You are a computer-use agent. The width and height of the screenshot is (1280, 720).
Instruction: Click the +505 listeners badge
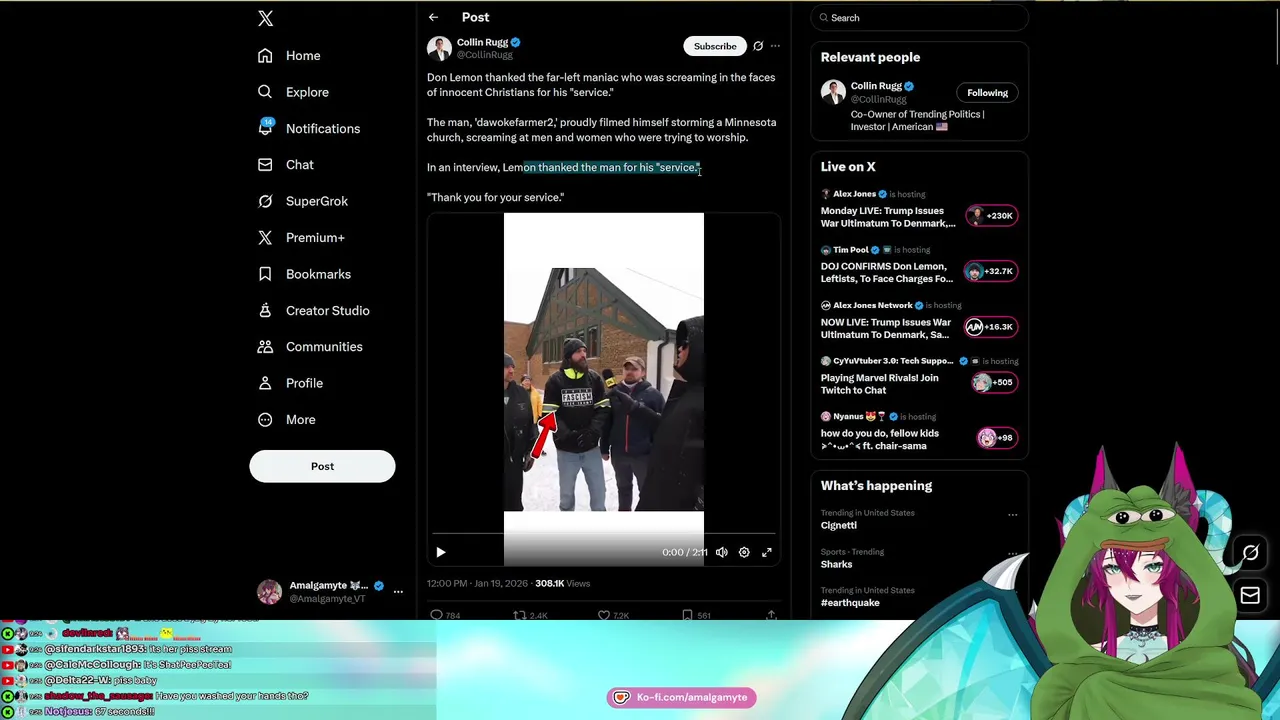pyautogui.click(x=993, y=382)
